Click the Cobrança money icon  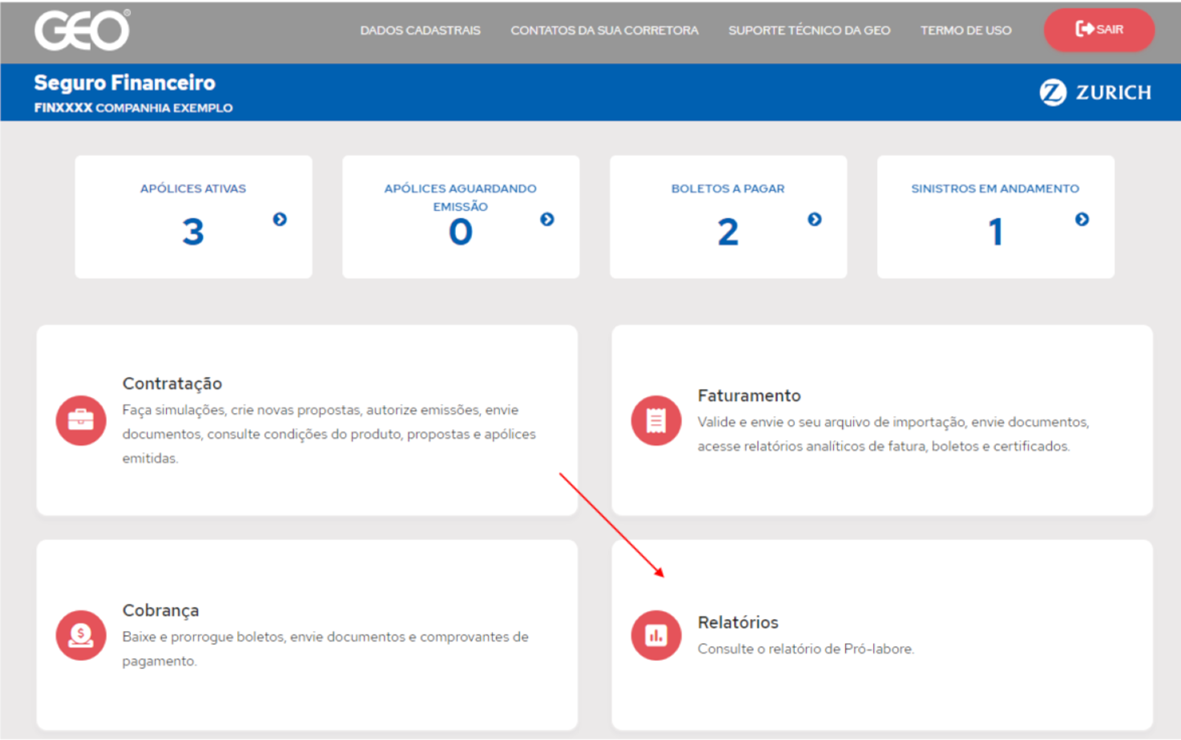click(81, 635)
